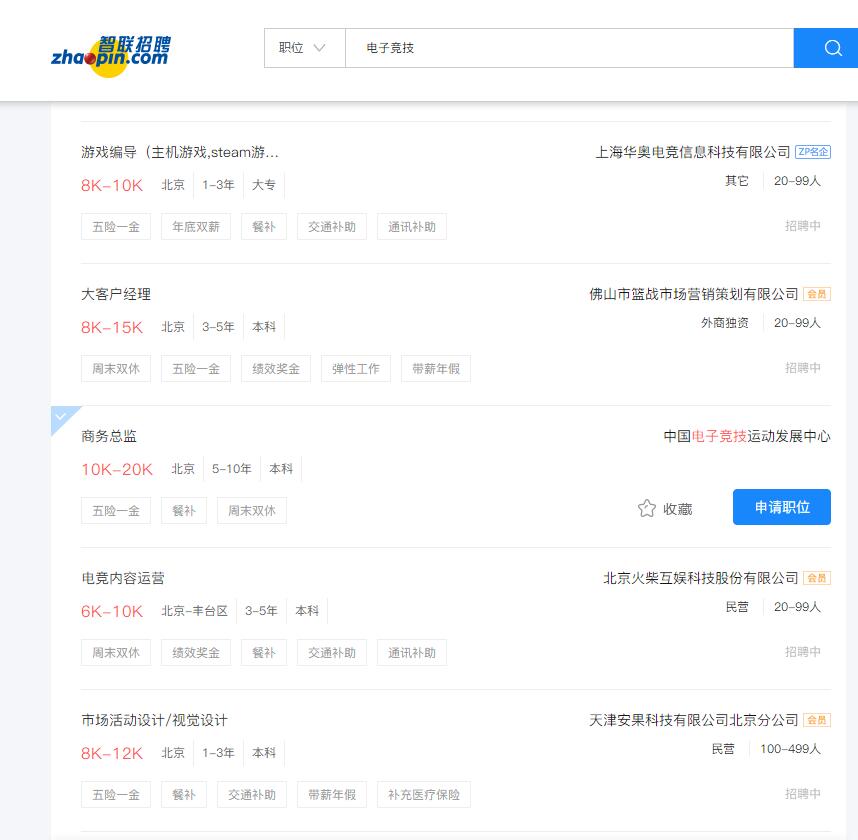
Task: Click the star favorite icon for 商务总监
Action: [647, 508]
